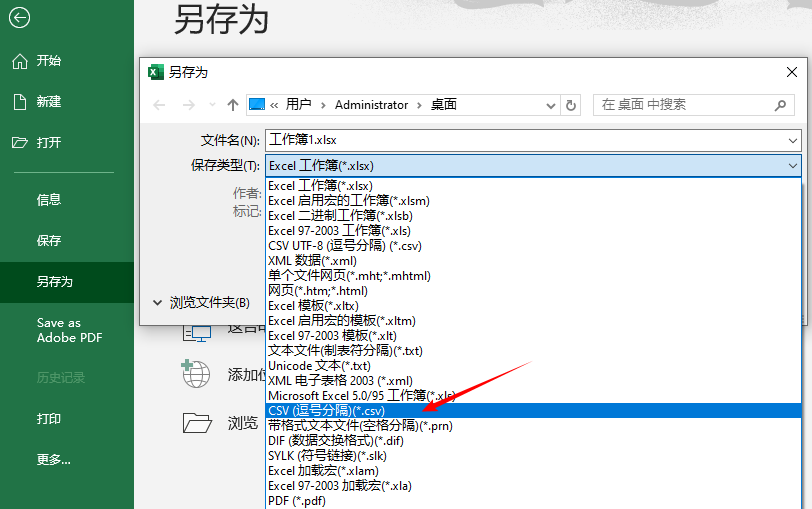Click the 保存类型 combo box
The height and width of the screenshot is (509, 812).
[533, 166]
